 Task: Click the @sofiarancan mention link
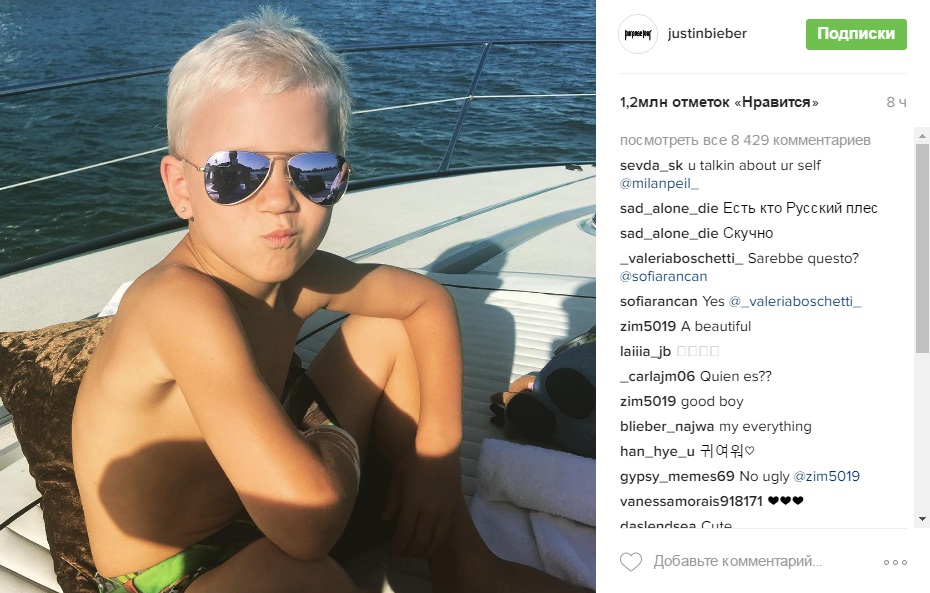click(663, 276)
